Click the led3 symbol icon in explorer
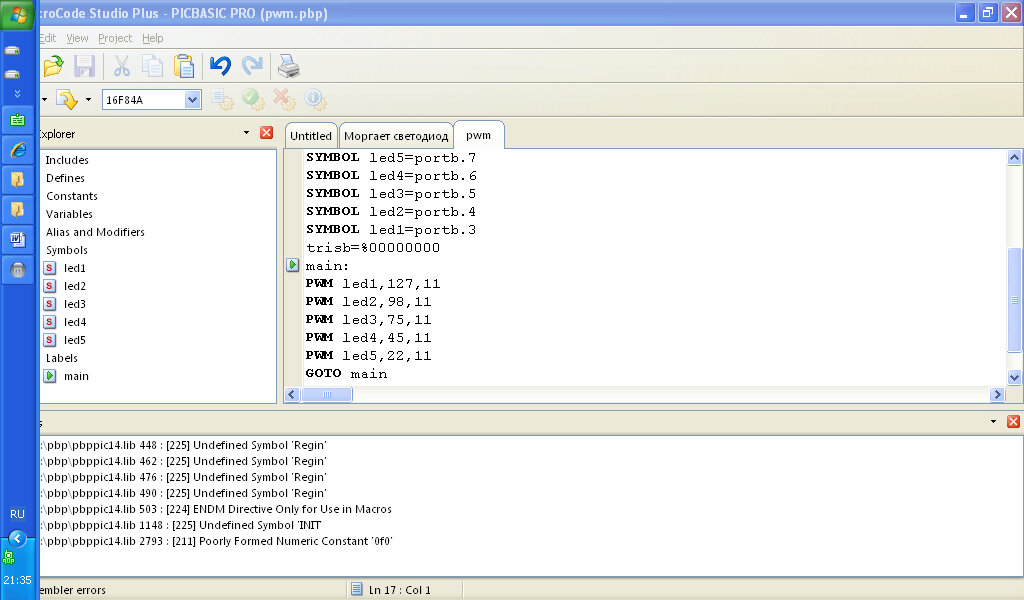 click(50, 304)
